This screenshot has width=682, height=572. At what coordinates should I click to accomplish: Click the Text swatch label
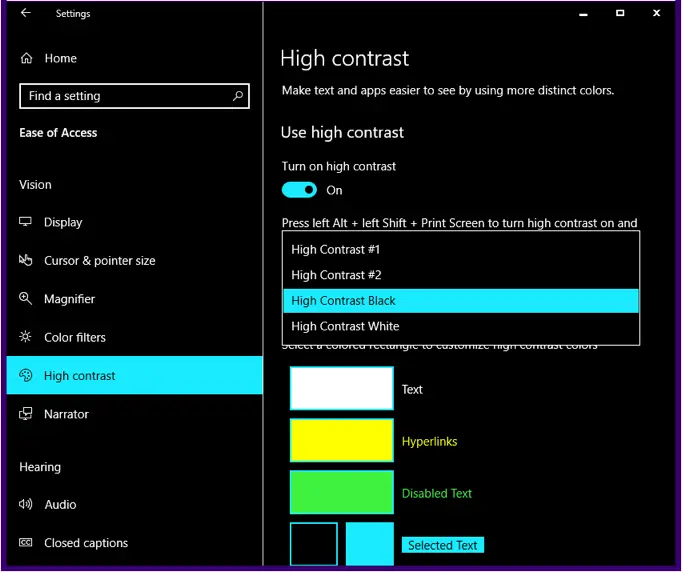tap(412, 389)
